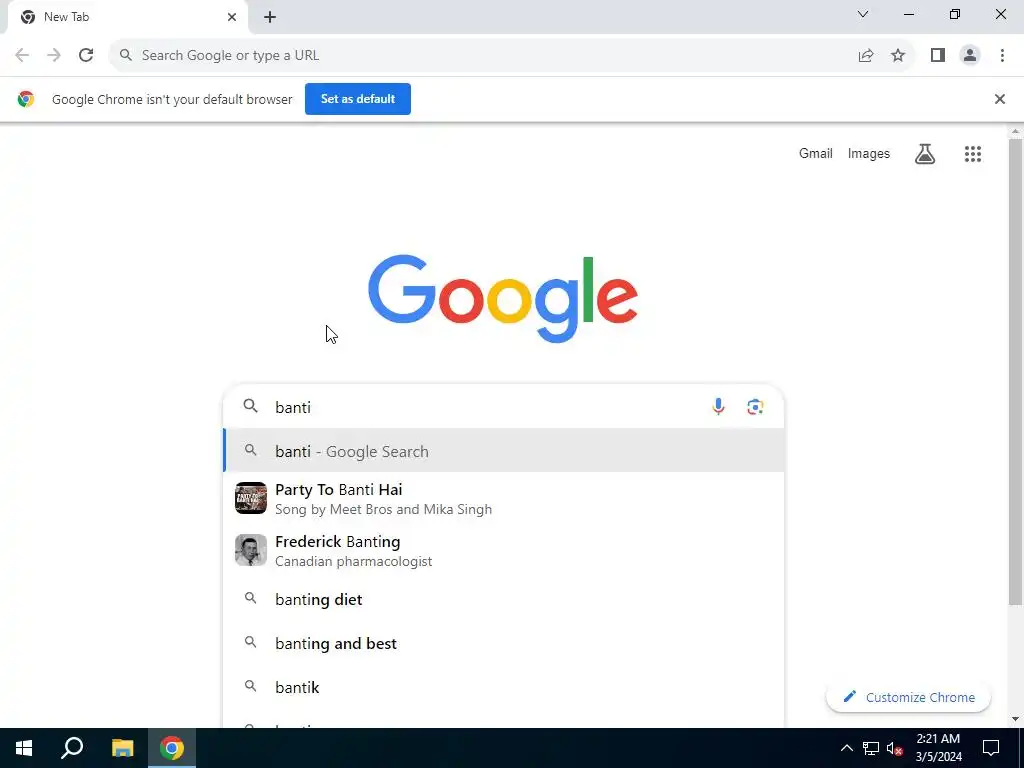
Task: Open network status tray icon
Action: click(871, 748)
